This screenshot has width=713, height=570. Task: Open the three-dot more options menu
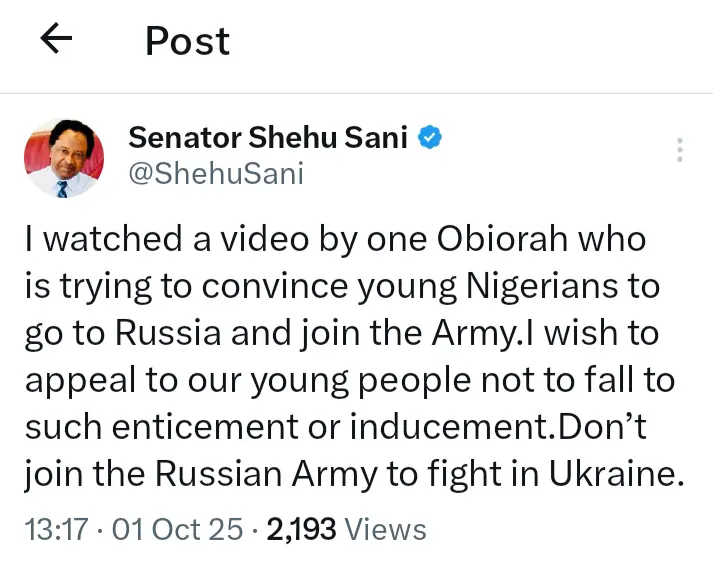click(x=680, y=150)
